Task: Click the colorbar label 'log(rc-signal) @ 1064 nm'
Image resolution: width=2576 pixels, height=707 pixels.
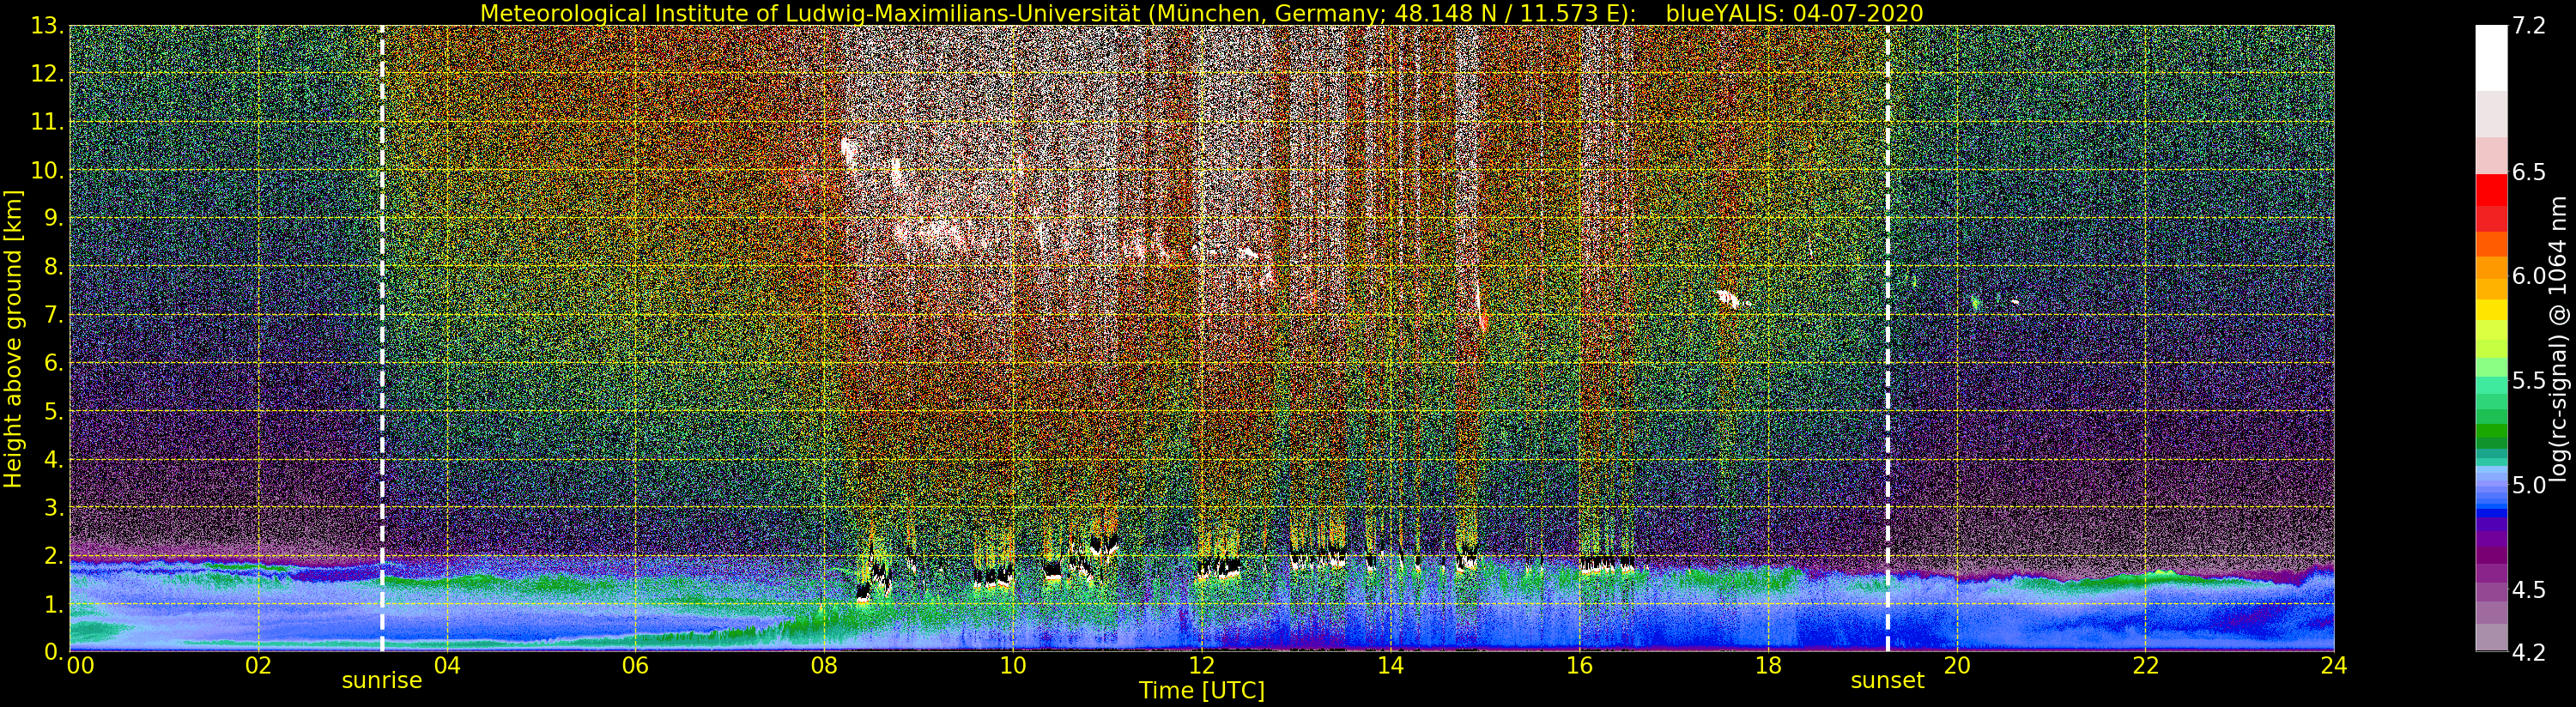Action: (x=2559, y=339)
